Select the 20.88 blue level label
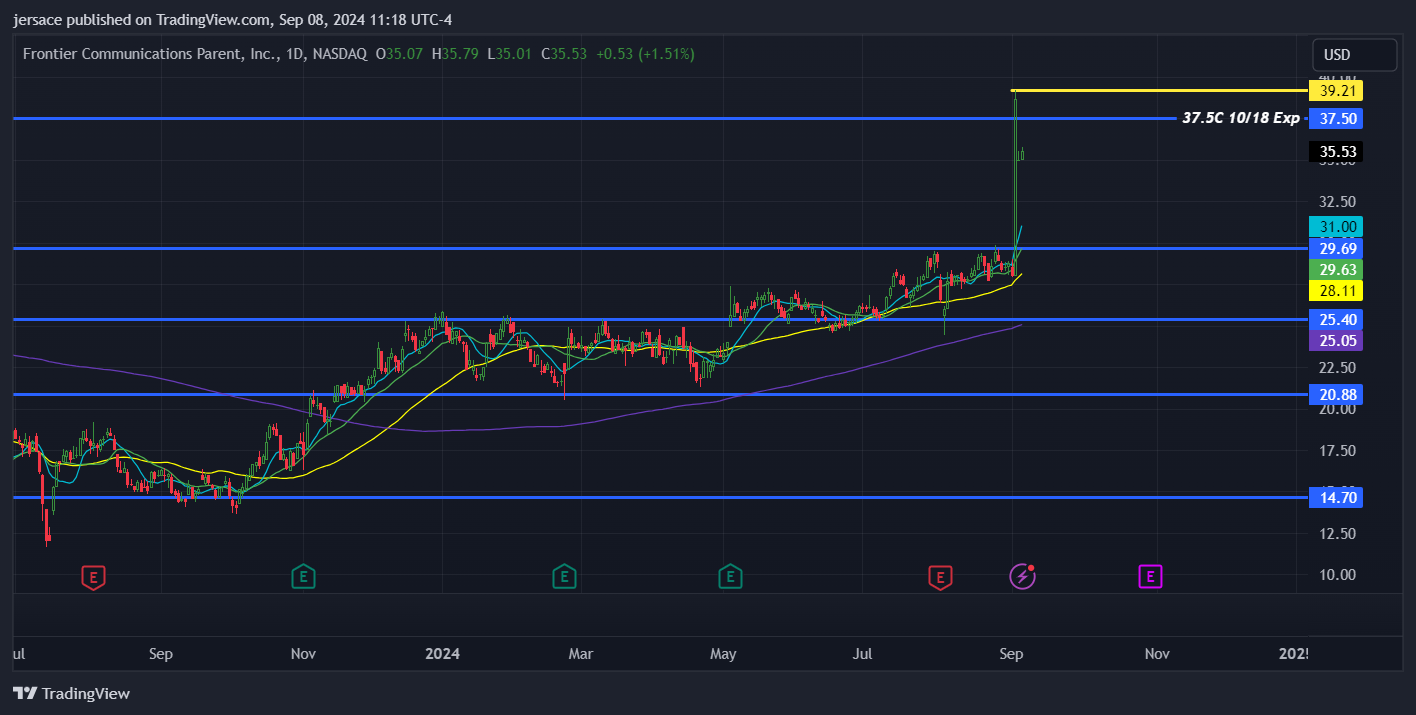Viewport: 1416px width, 715px height. [1336, 394]
